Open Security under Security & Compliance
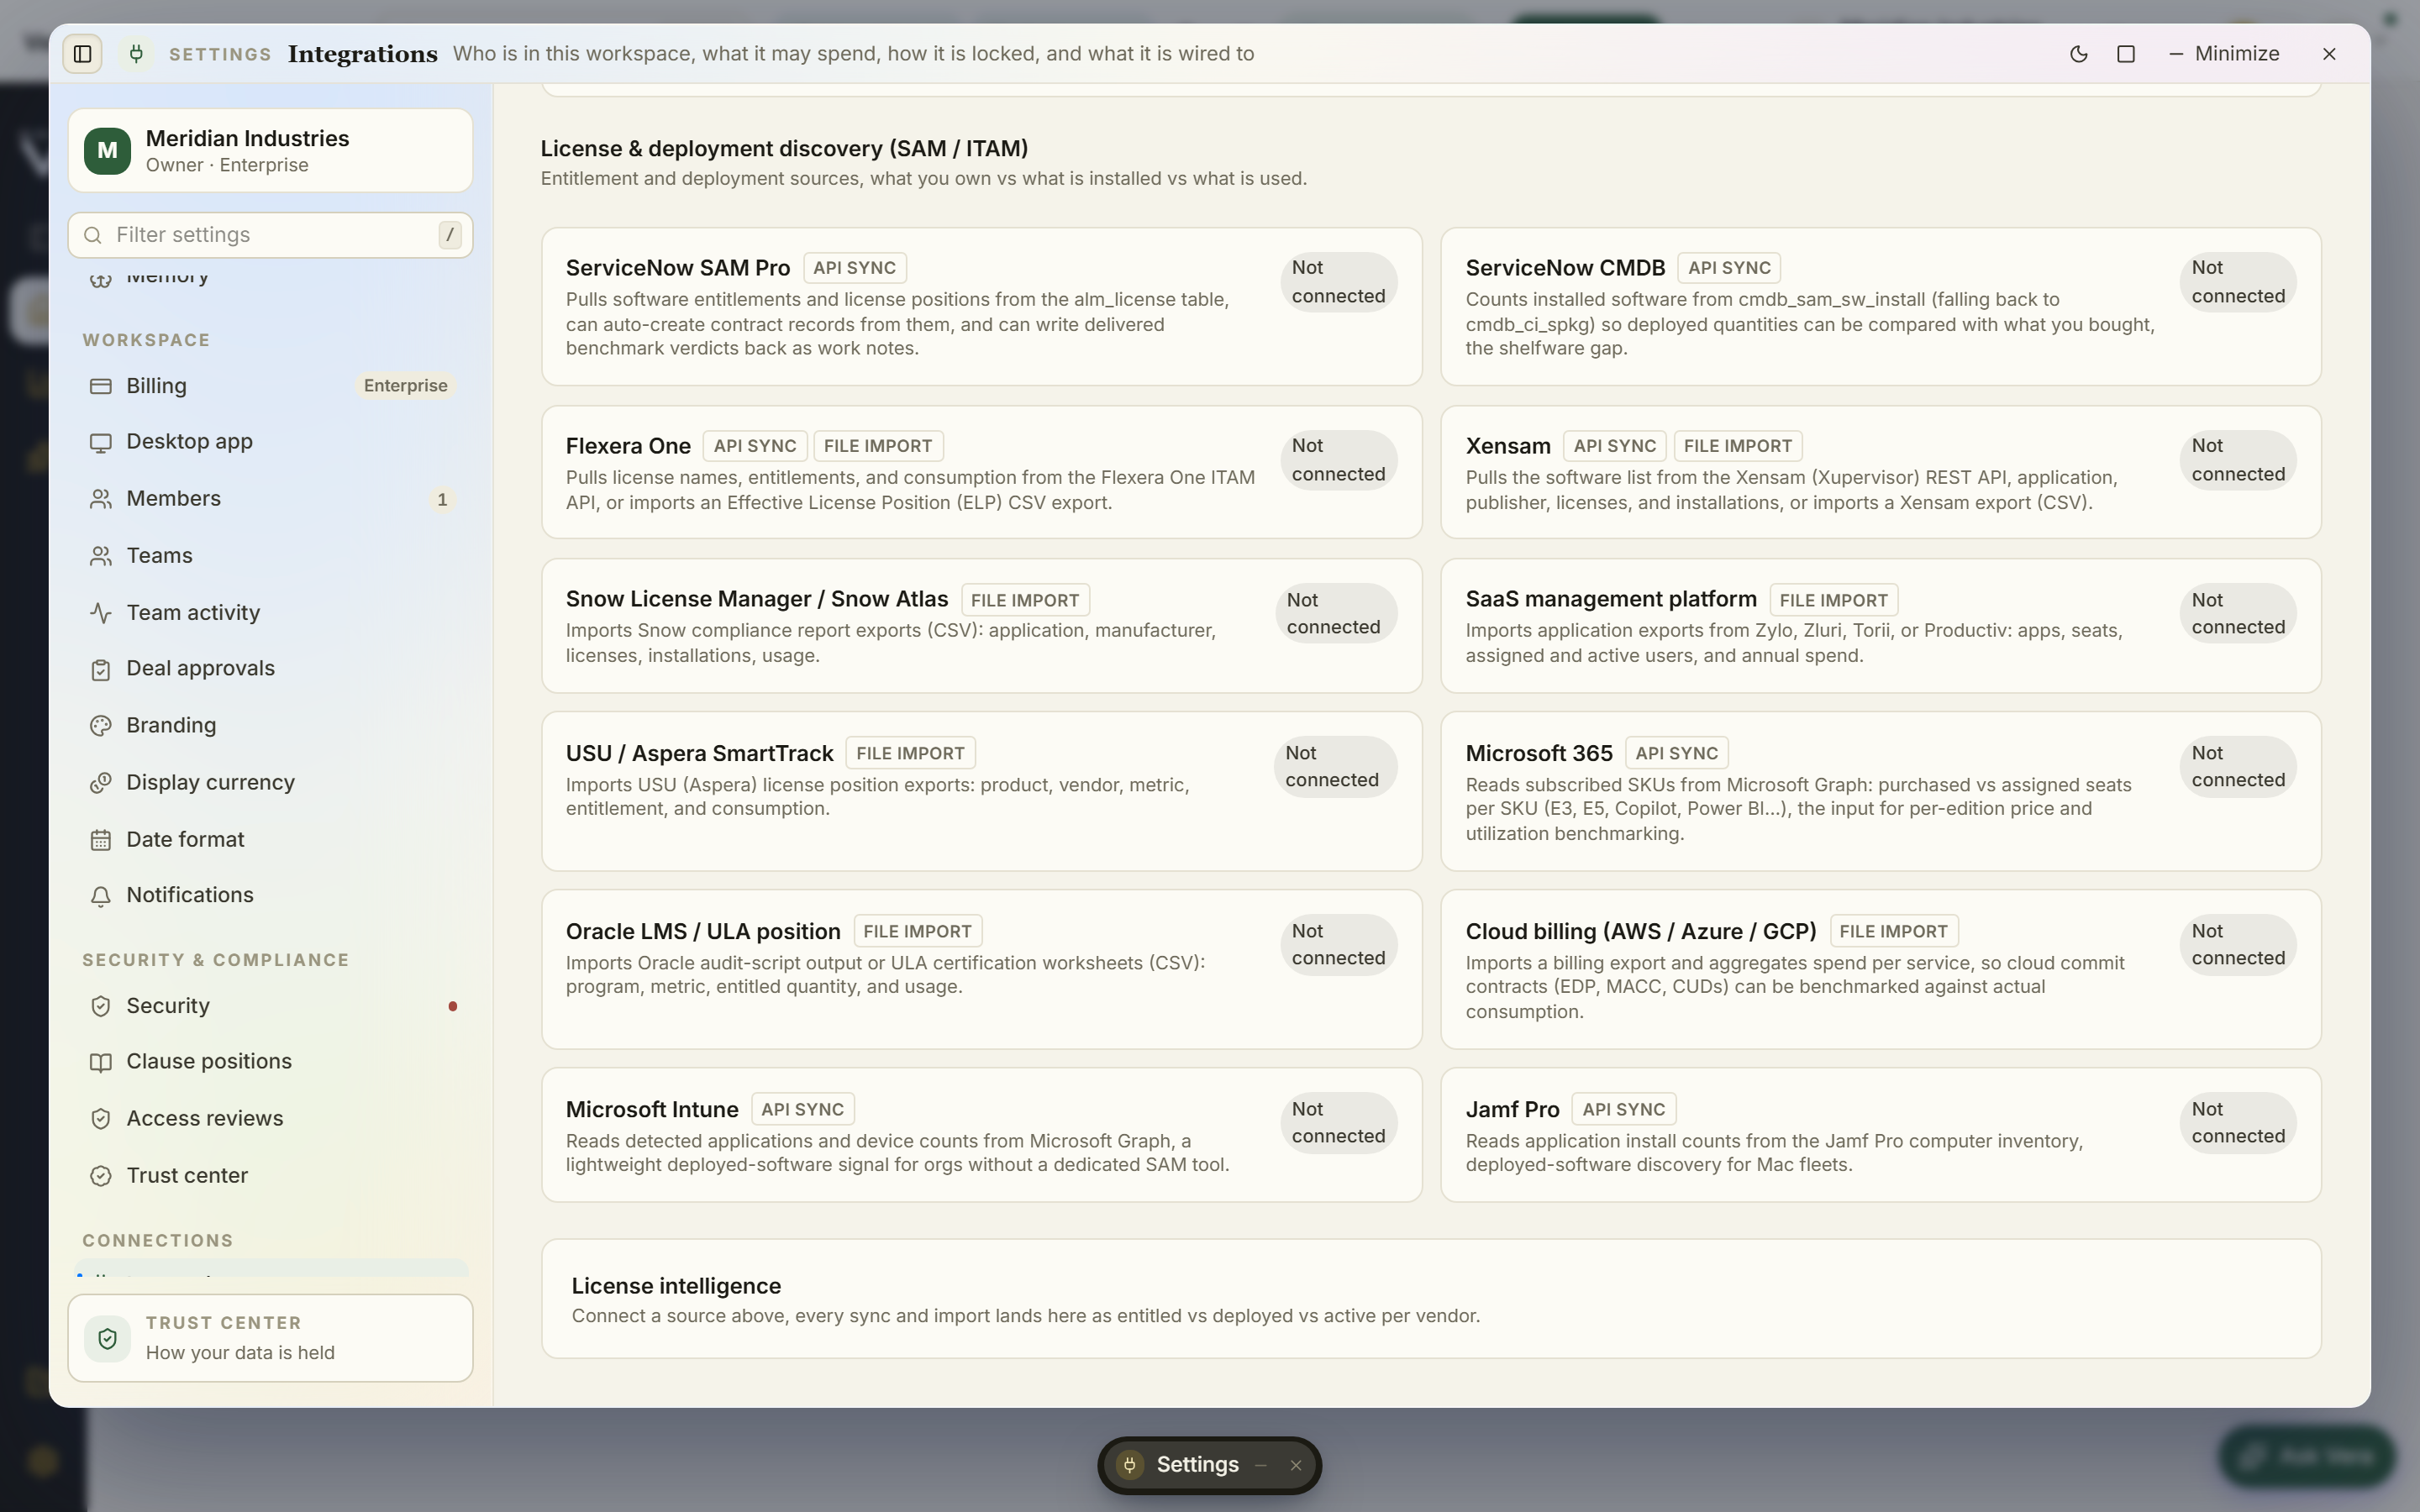2420x1512 pixels. (x=270, y=1006)
